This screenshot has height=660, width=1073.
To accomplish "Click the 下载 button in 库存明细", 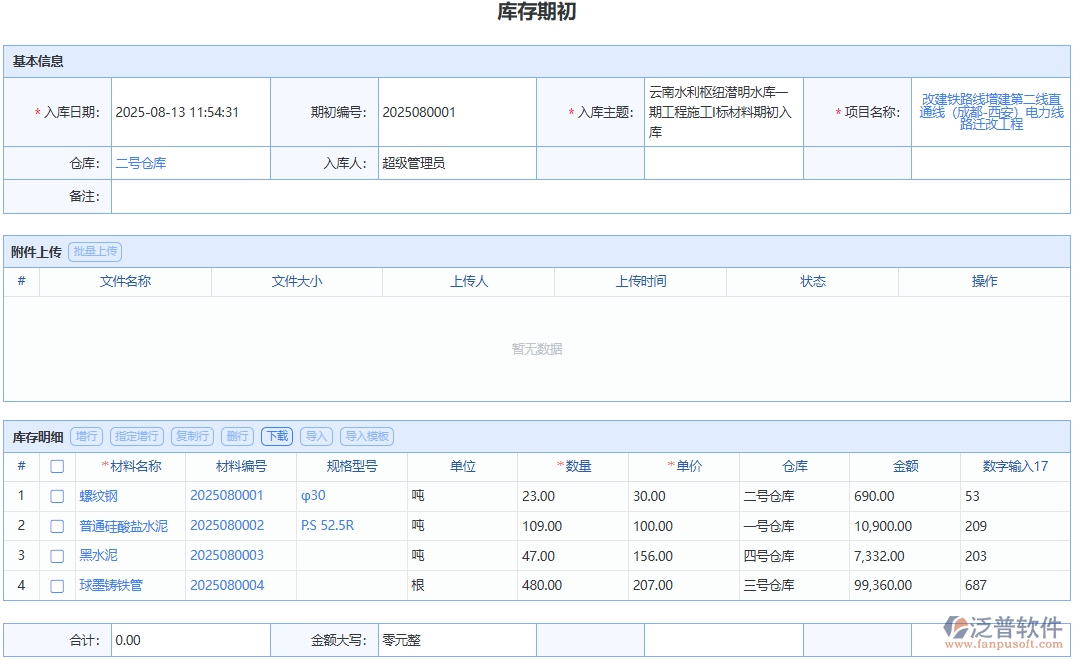I will point(277,436).
